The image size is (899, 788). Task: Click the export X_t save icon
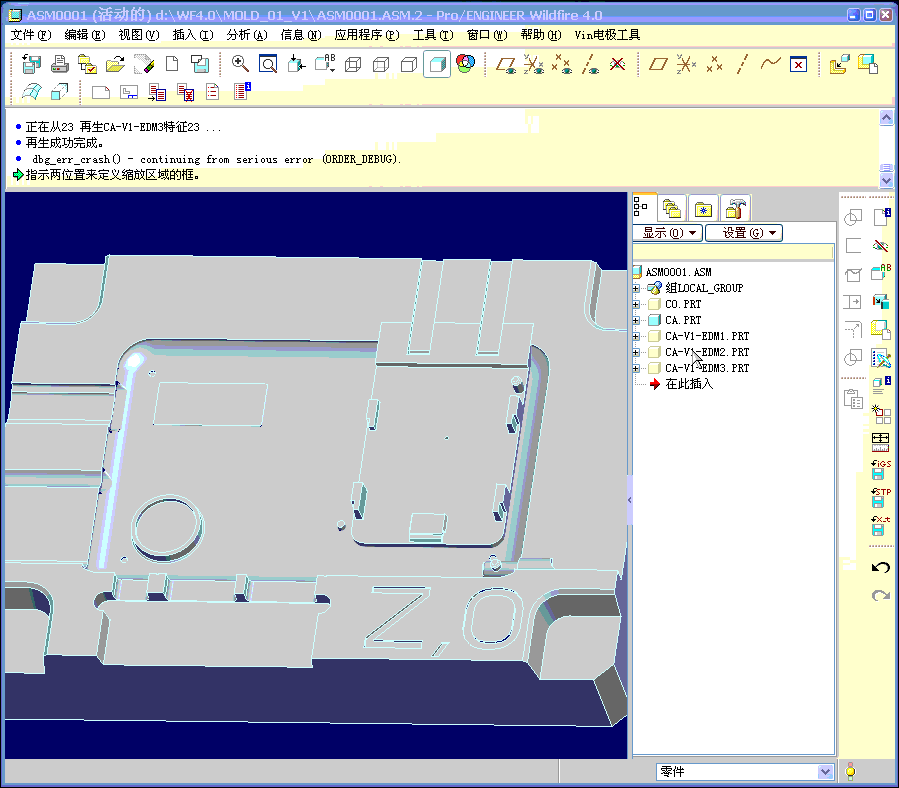pyautogui.click(x=881, y=525)
